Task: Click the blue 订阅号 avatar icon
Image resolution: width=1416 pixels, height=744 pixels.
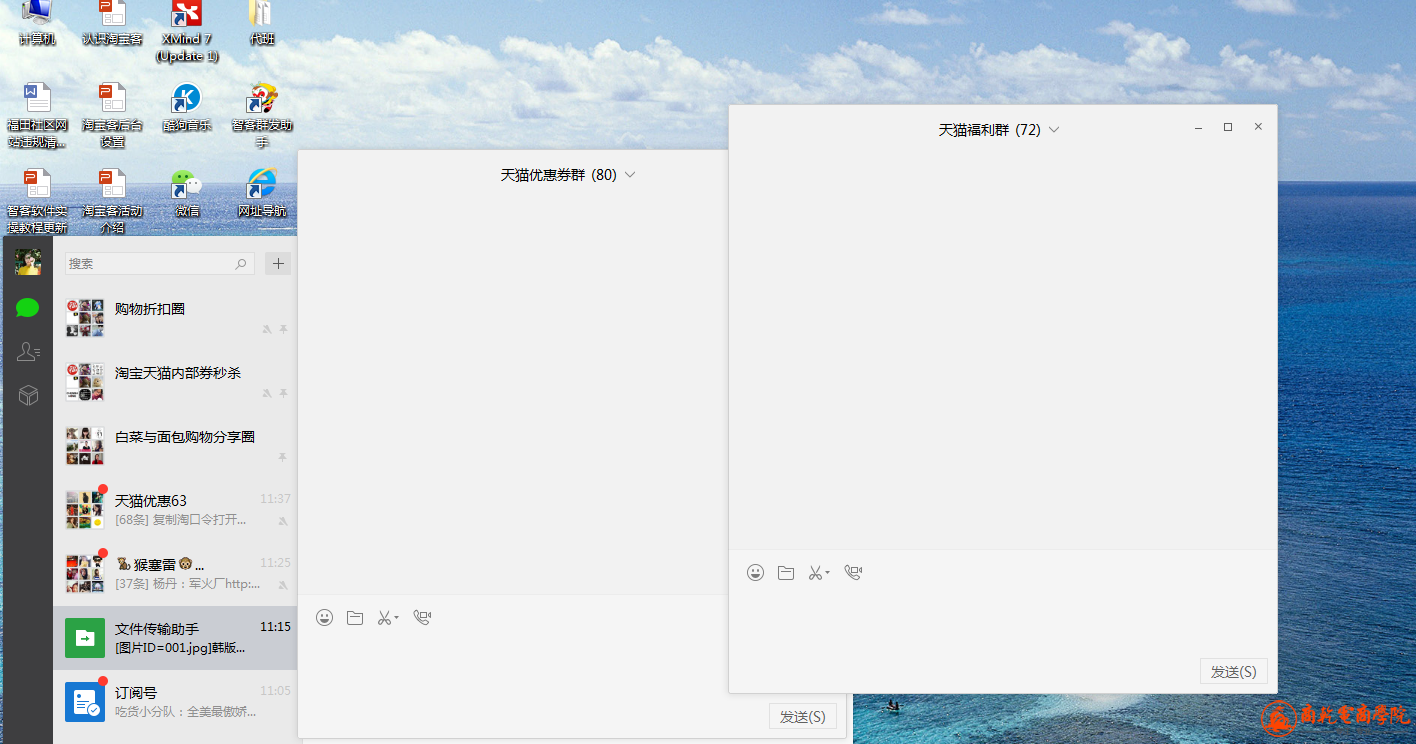Action: pyautogui.click(x=85, y=702)
